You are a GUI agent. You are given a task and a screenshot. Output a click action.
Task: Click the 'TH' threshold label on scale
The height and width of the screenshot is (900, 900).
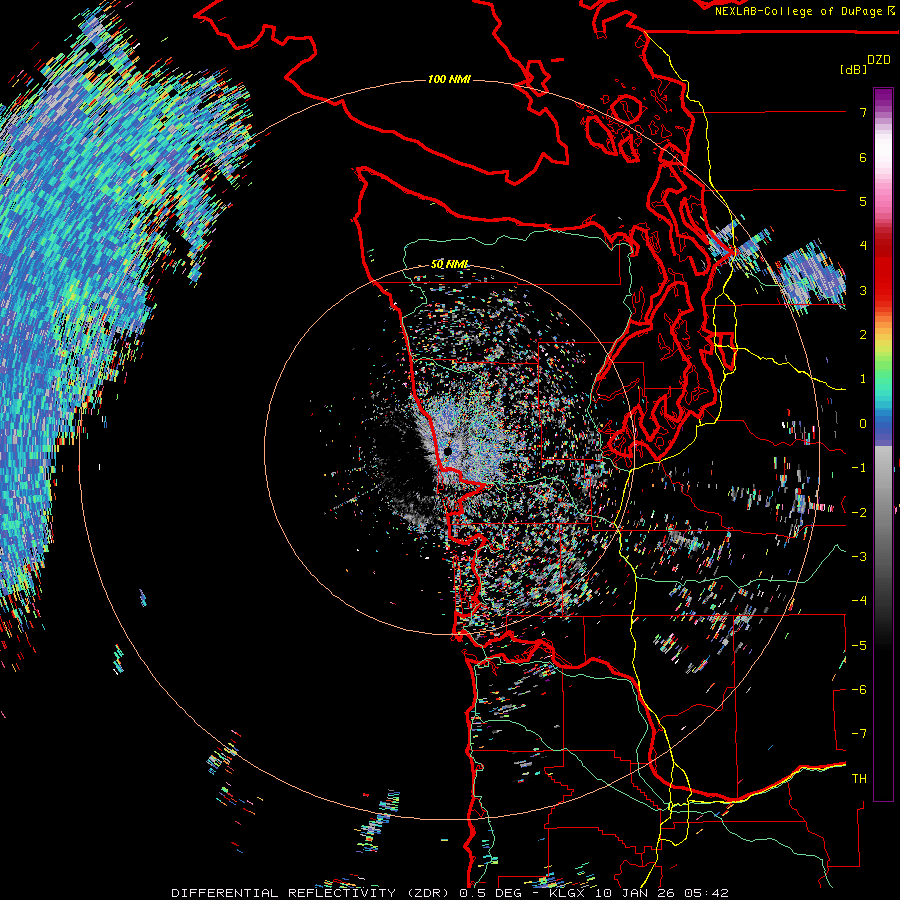(x=859, y=779)
